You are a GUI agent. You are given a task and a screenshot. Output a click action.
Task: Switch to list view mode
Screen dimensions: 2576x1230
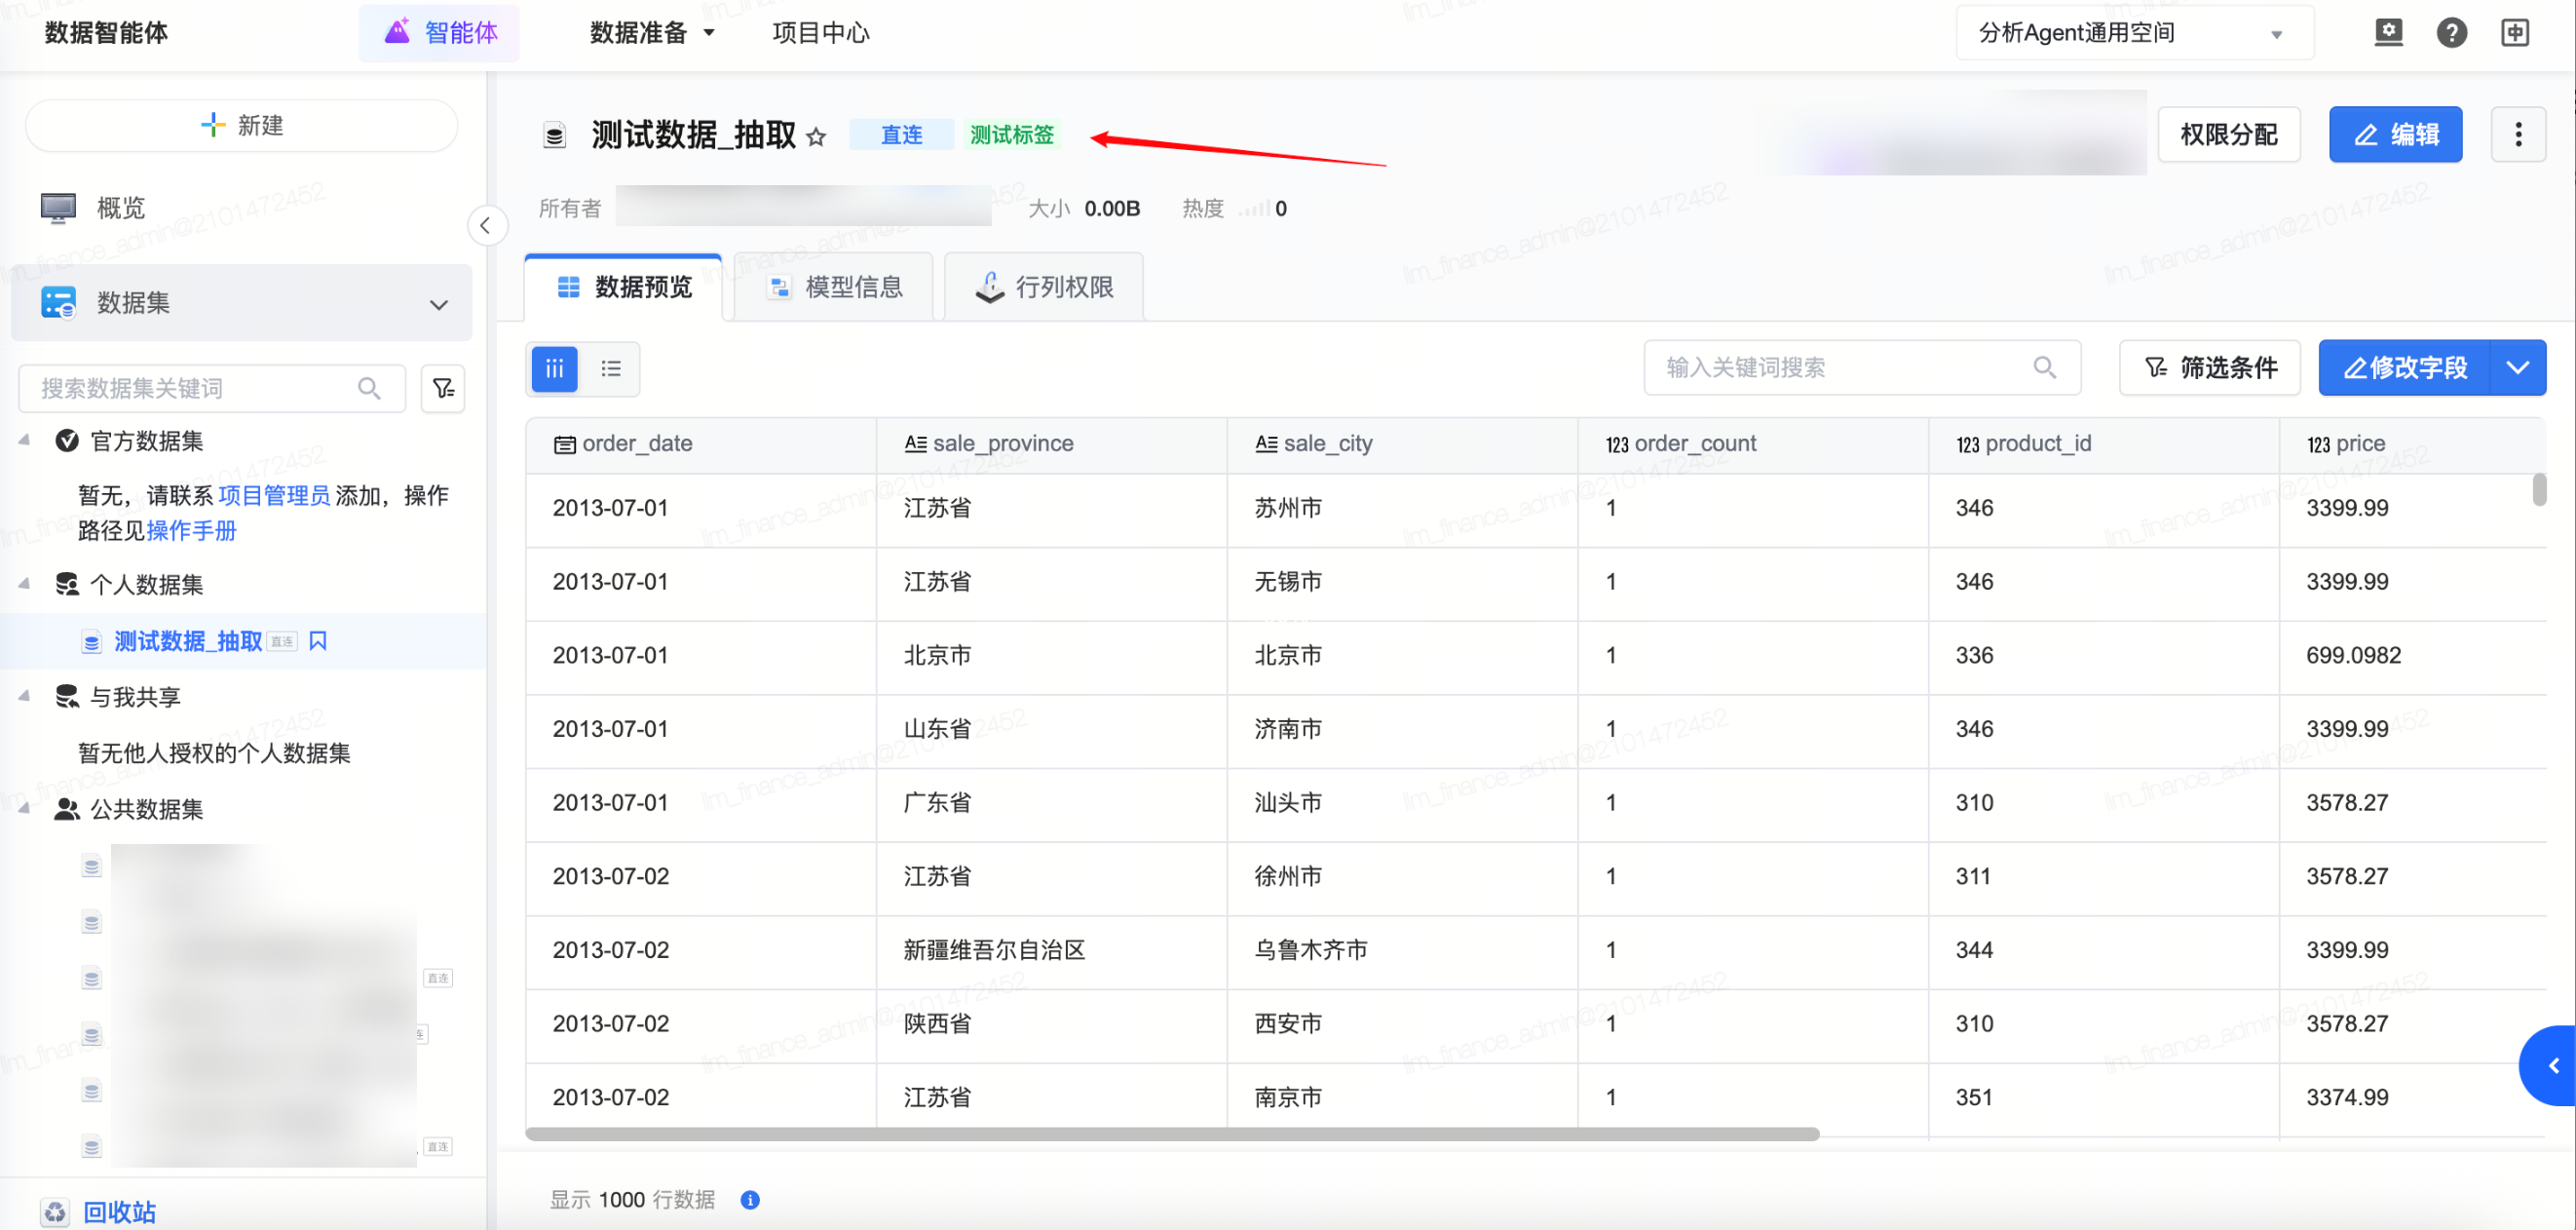pyautogui.click(x=611, y=368)
